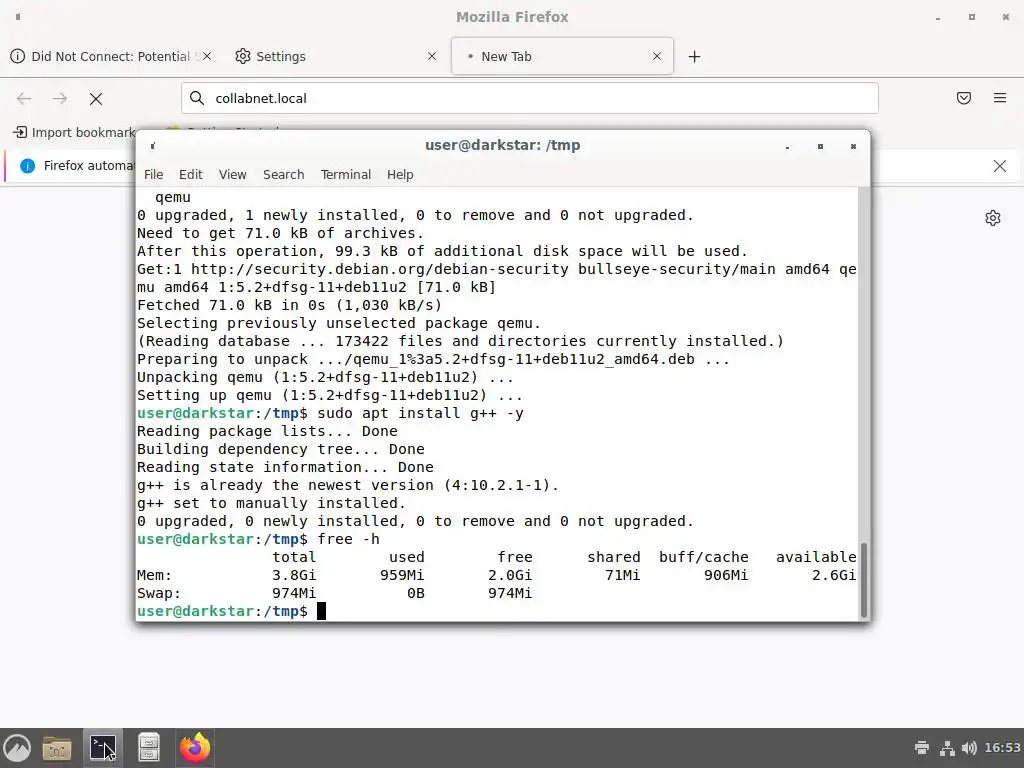Dismiss the Firefox notification bar
Image resolution: width=1024 pixels, height=768 pixels.
[x=1000, y=166]
